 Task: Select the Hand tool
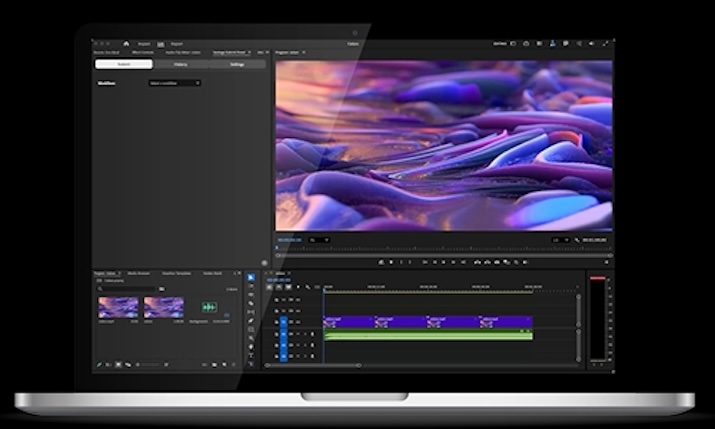coord(251,347)
